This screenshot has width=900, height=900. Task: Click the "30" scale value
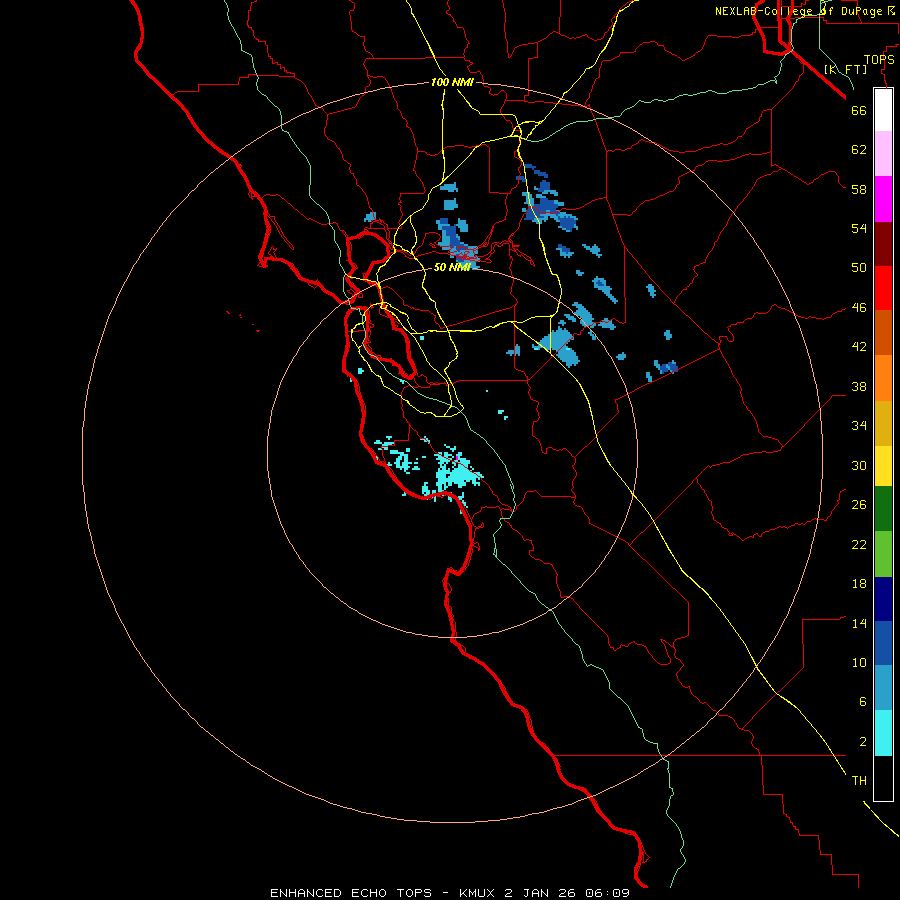point(859,465)
